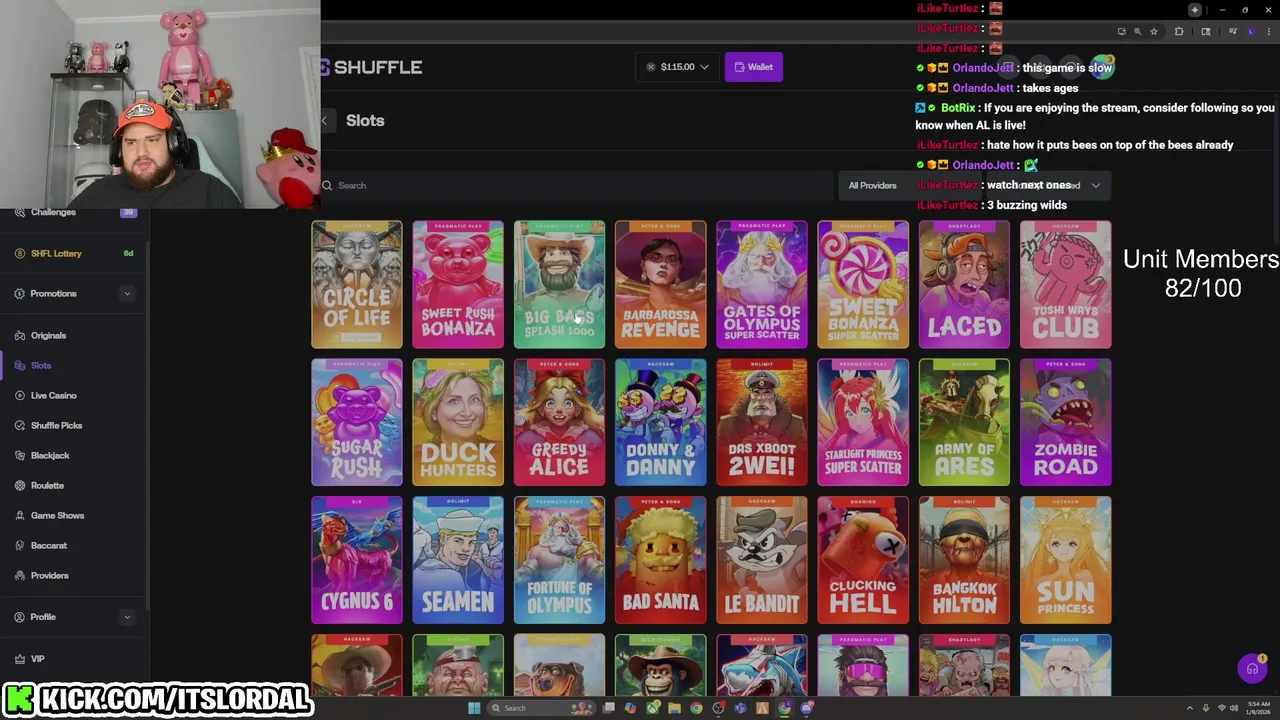The width and height of the screenshot is (1280, 720).
Task: Click the Shuffle logo
Action: coord(372,67)
